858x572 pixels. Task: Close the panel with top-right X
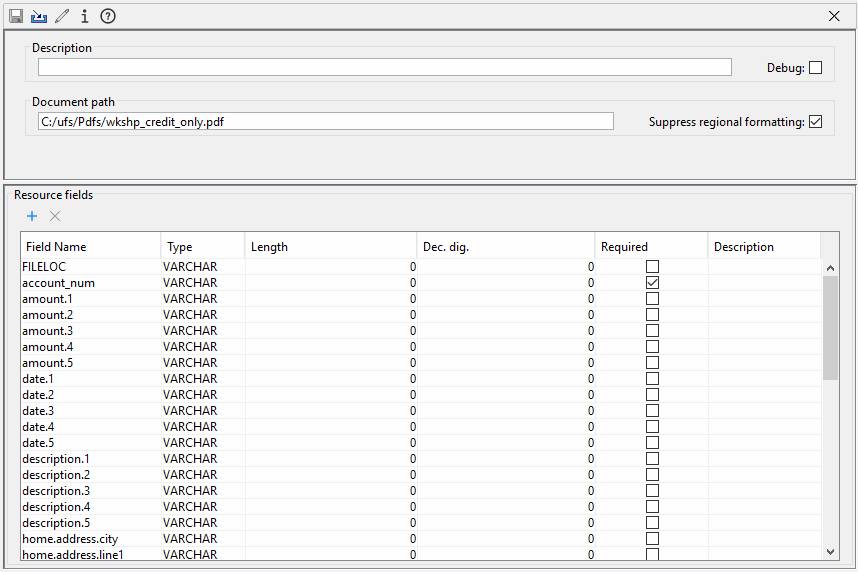pyautogui.click(x=835, y=16)
